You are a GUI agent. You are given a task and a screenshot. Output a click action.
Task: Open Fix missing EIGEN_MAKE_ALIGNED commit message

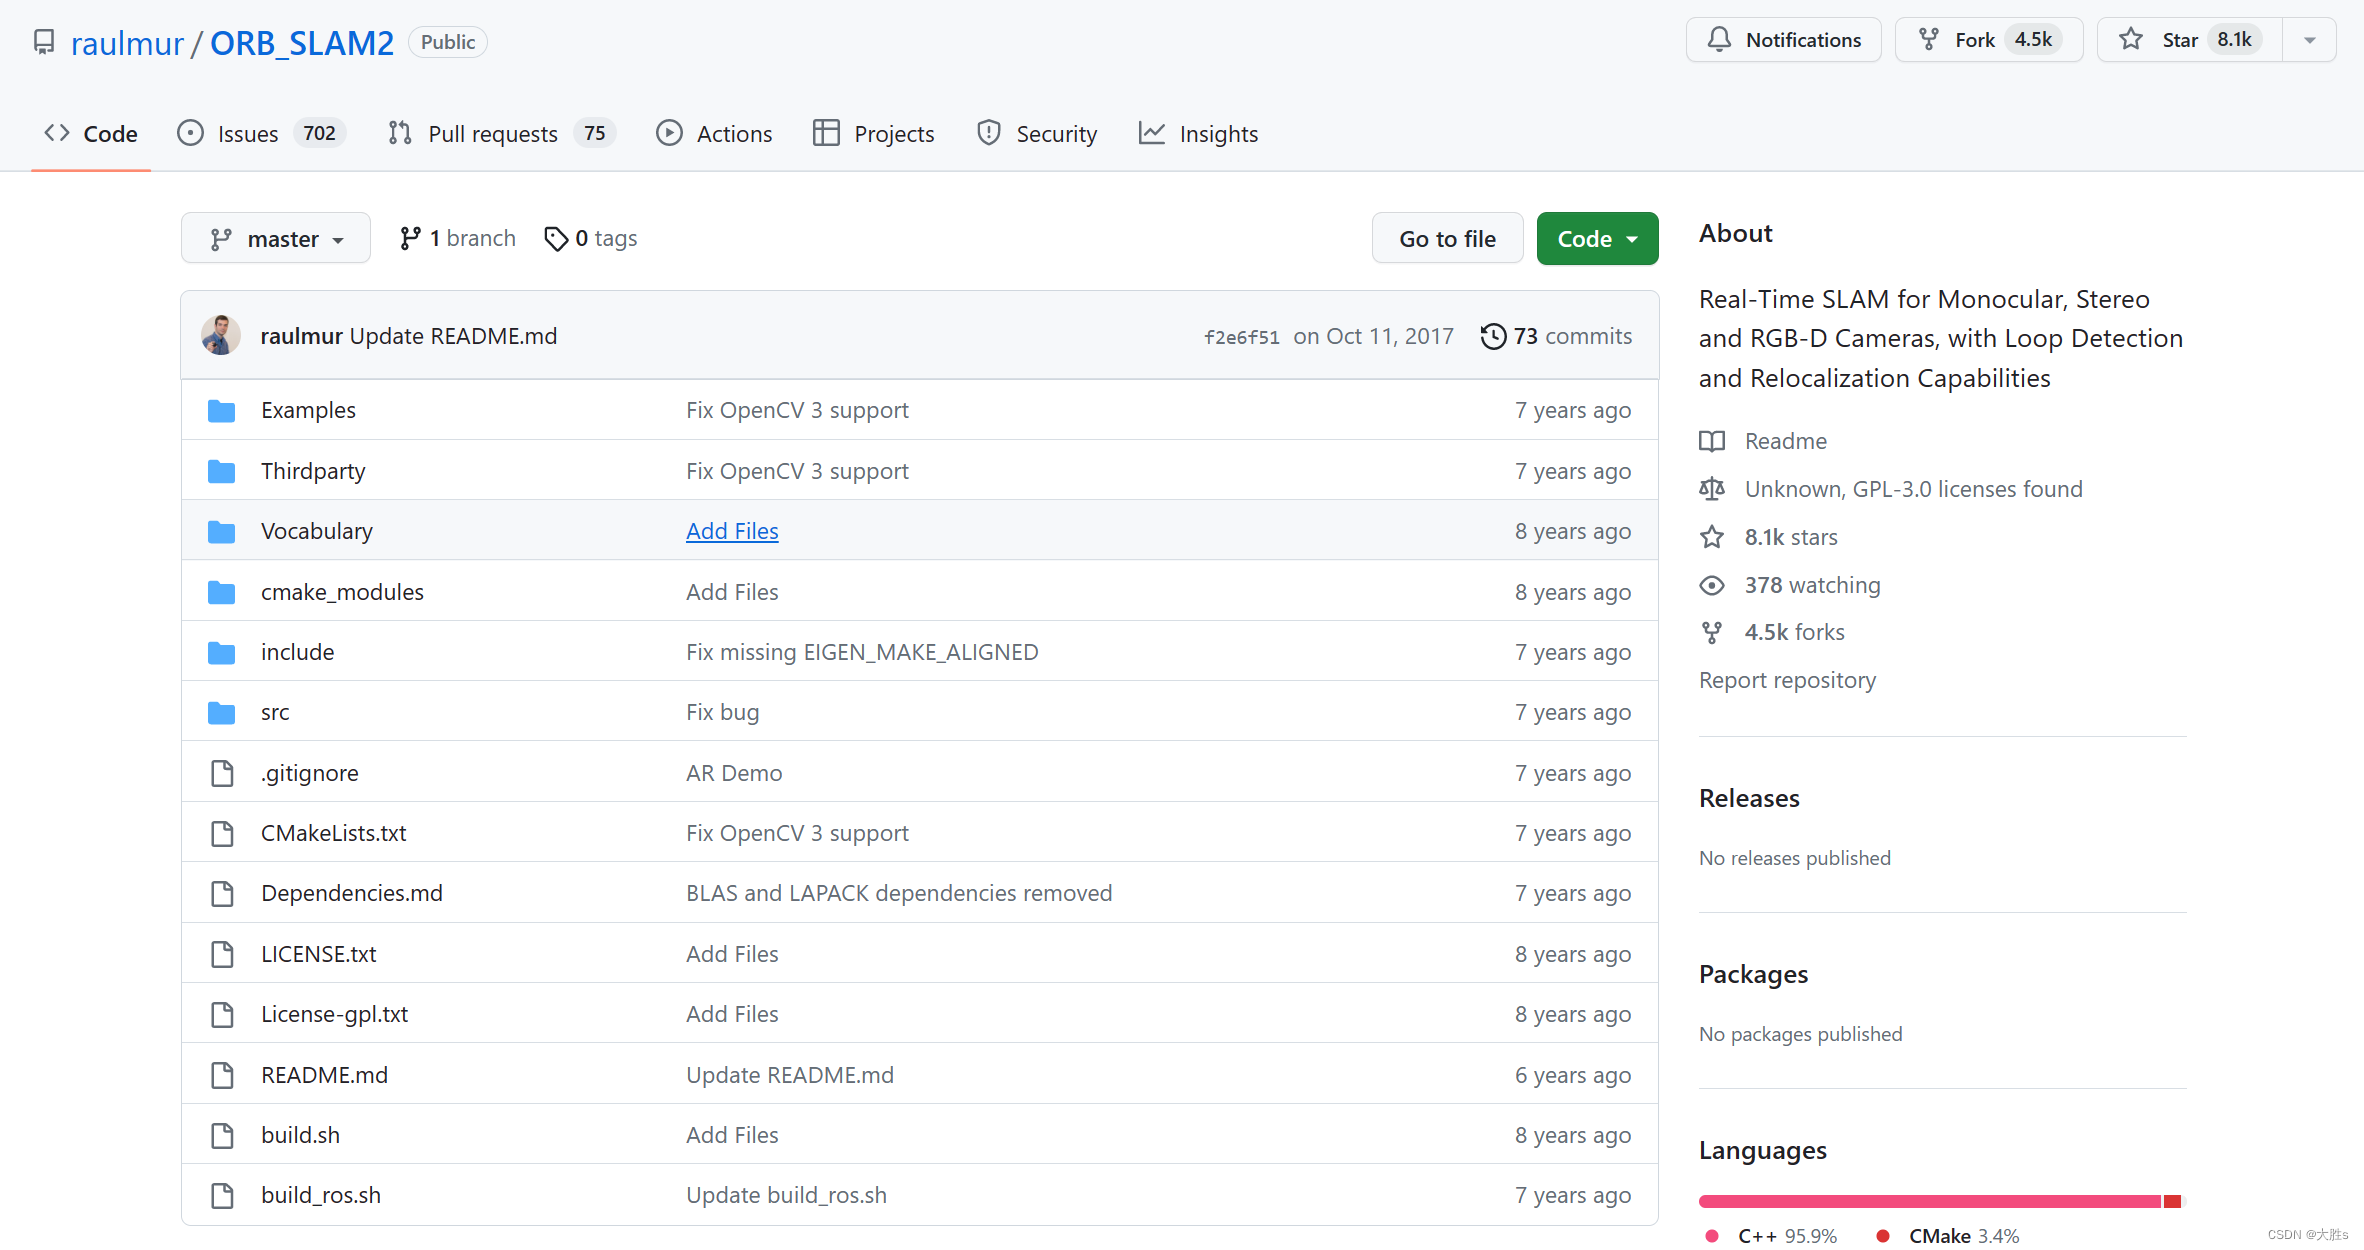(x=862, y=652)
